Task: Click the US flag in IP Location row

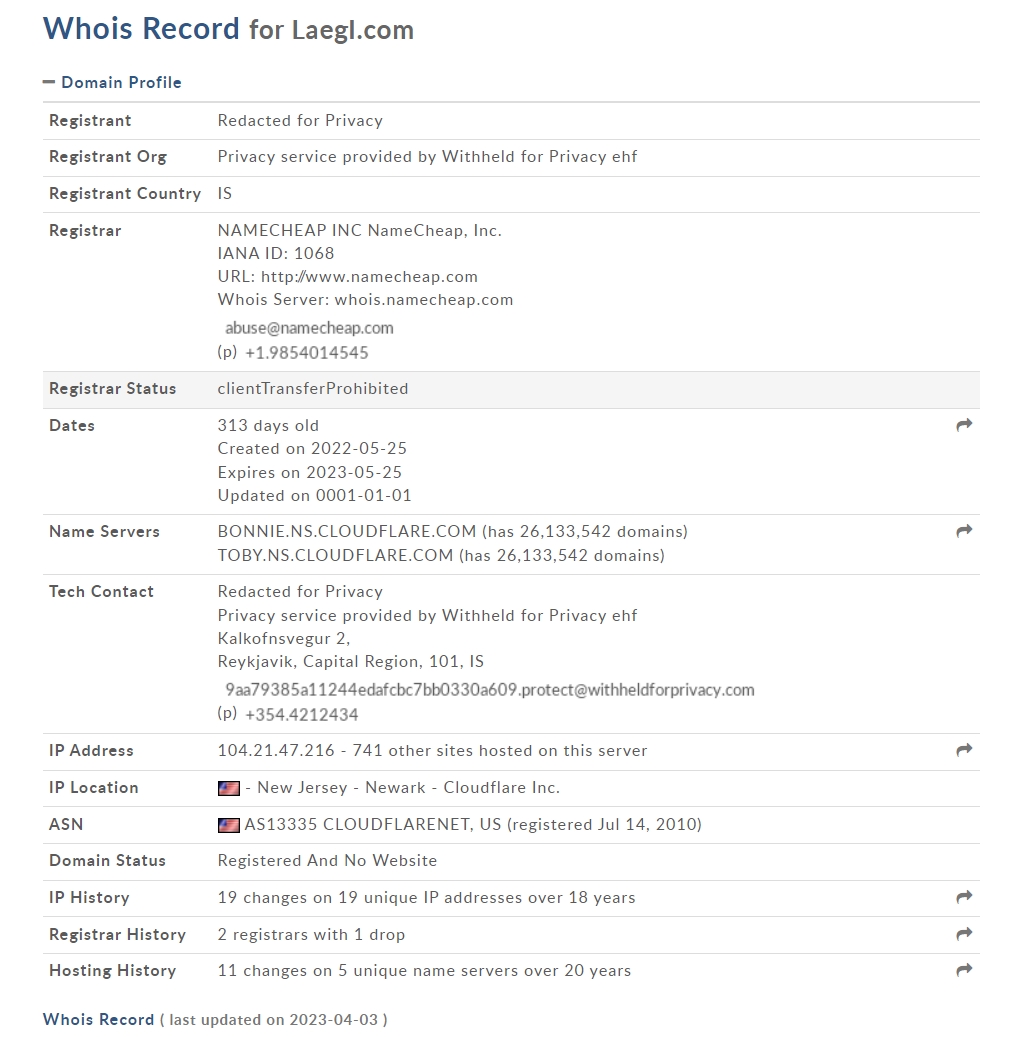Action: (229, 788)
